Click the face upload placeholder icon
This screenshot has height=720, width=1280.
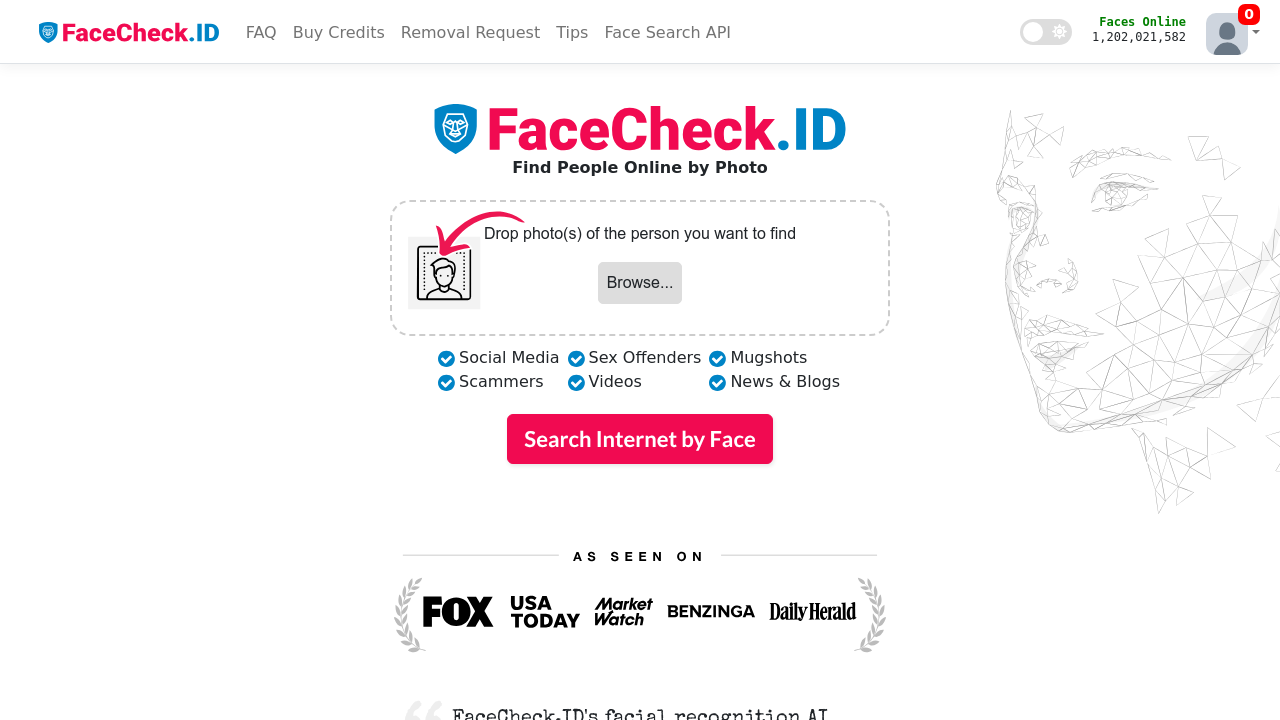[x=443, y=271]
